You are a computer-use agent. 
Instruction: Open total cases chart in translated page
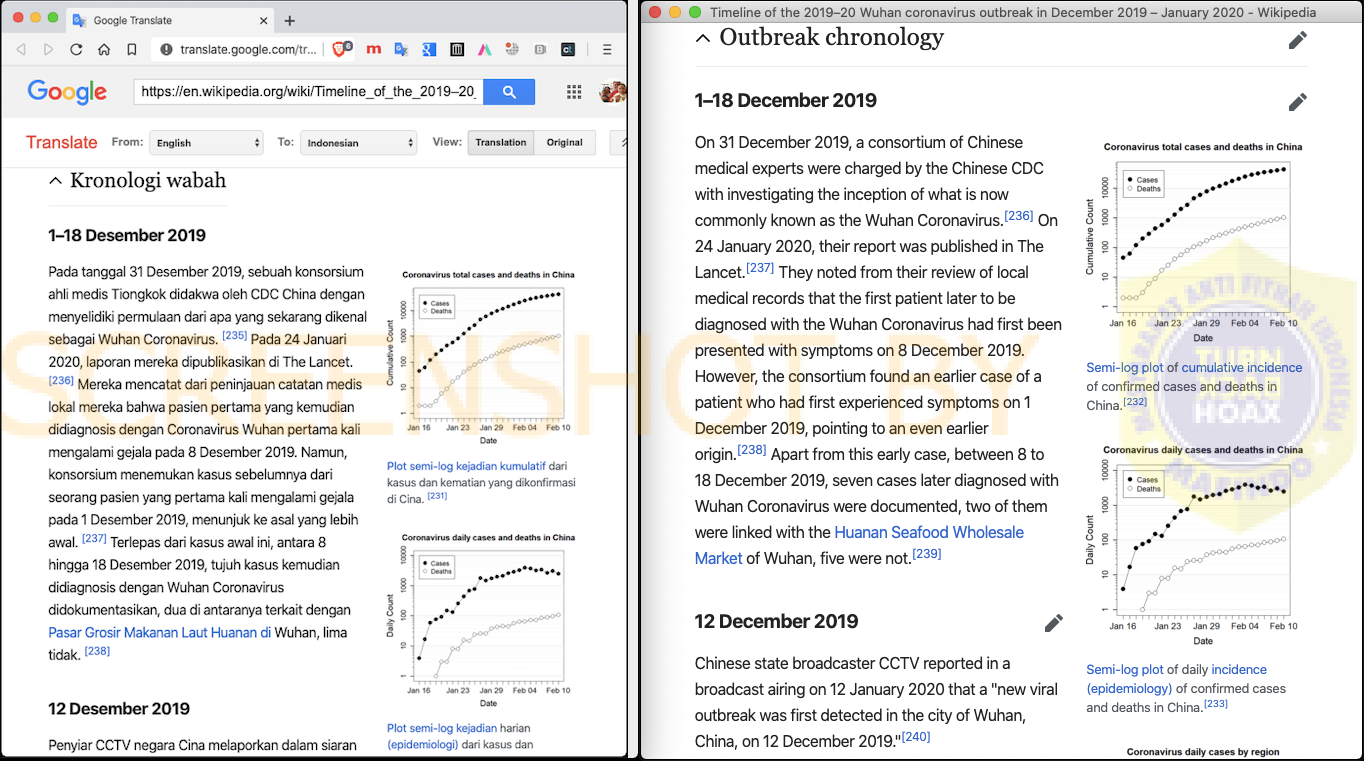482,359
